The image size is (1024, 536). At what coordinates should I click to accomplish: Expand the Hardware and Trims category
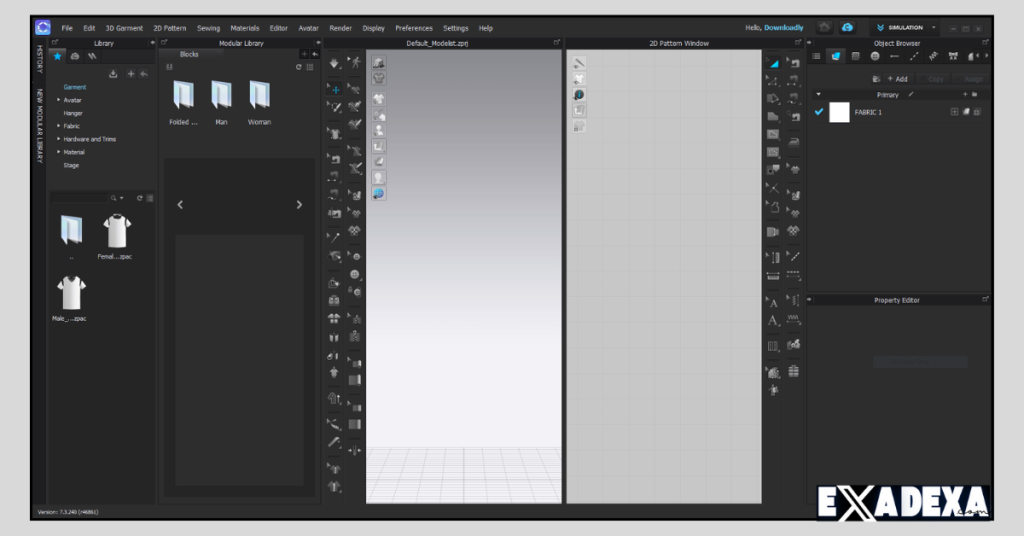[x=59, y=139]
